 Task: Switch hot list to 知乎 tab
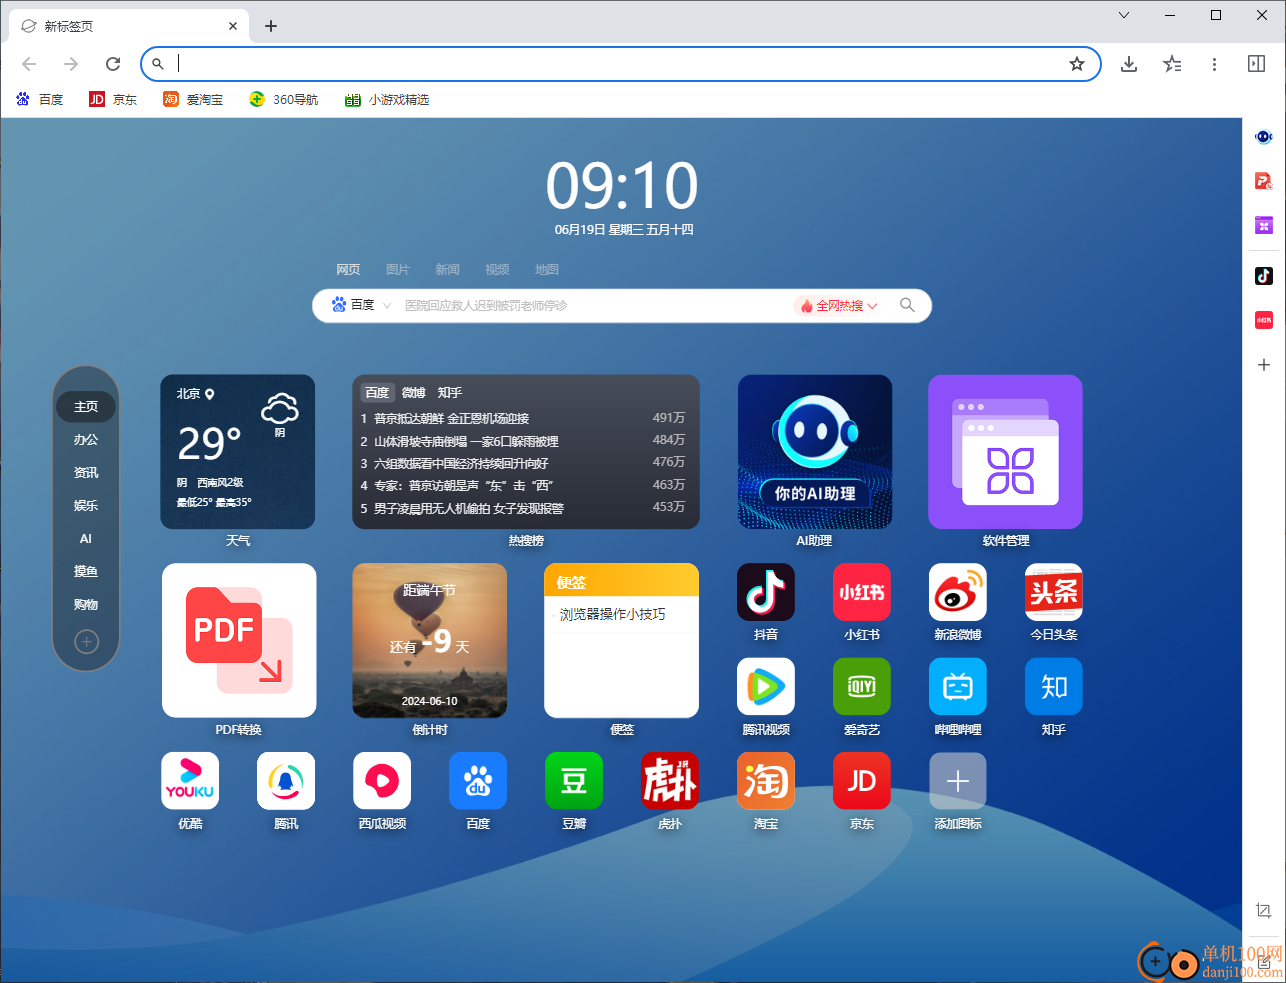(450, 393)
